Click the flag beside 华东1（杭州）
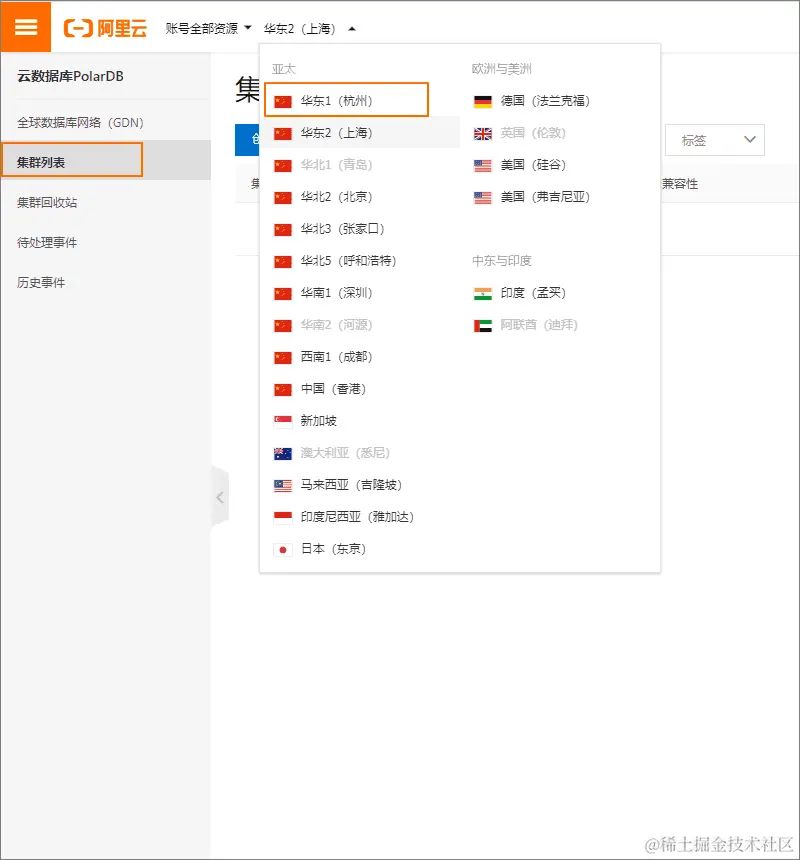Image resolution: width=800 pixels, height=860 pixels. point(283,101)
